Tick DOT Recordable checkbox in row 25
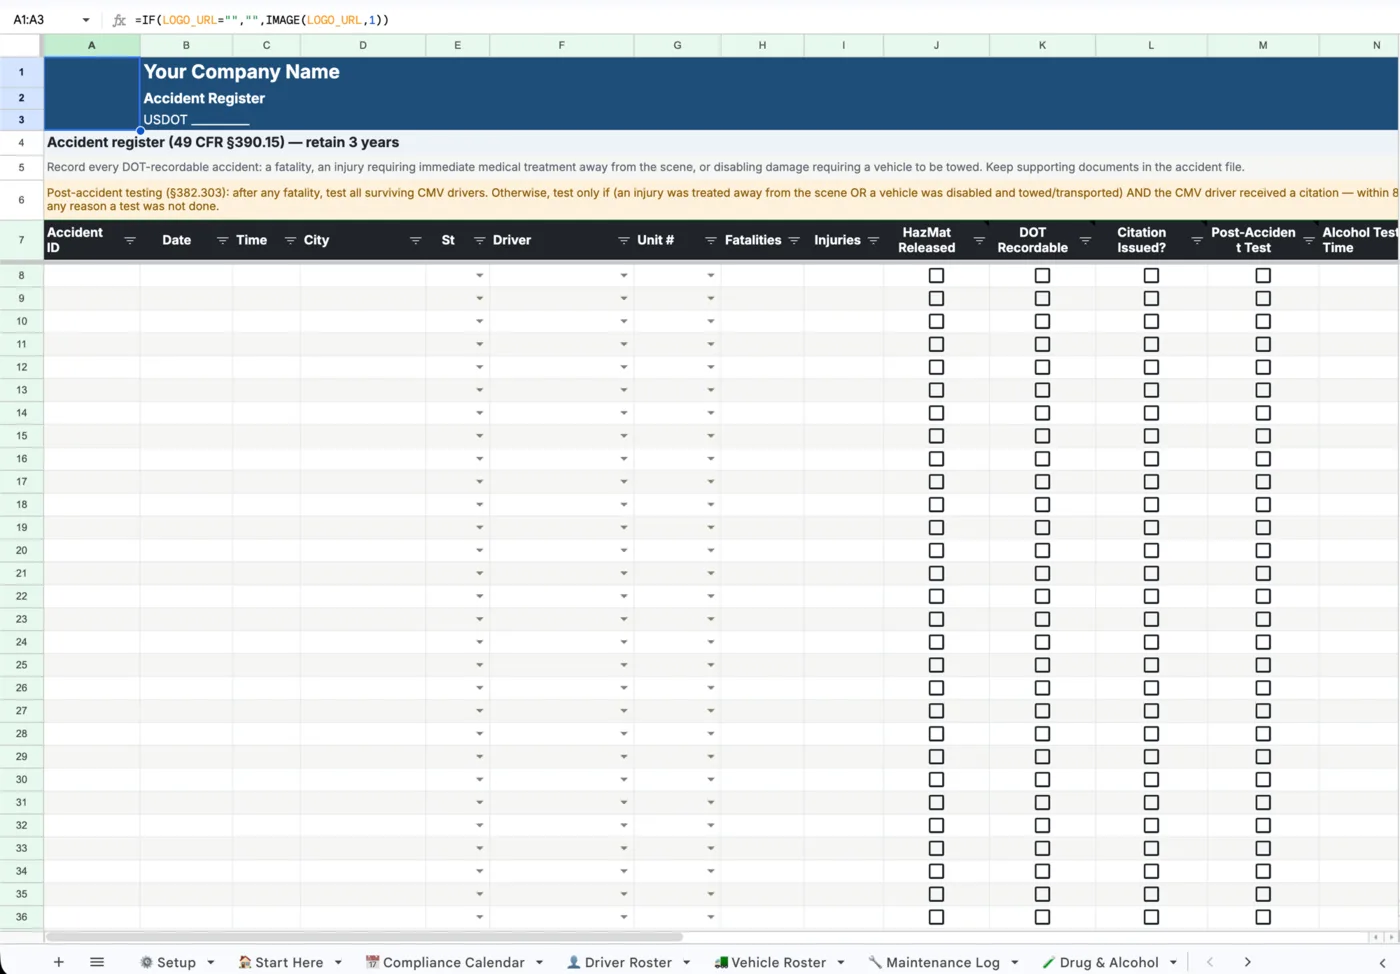Screen dimensions: 1400x974 pos(1042,665)
